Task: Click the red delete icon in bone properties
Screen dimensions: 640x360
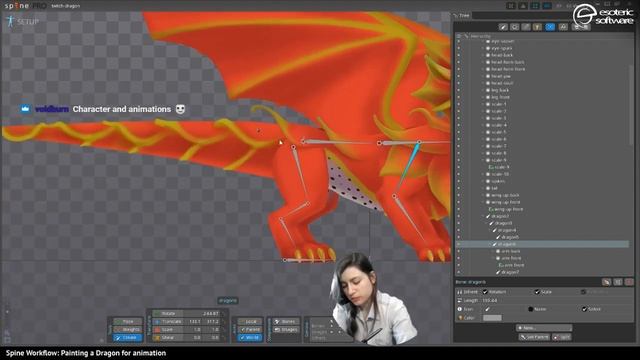Action: point(629,282)
